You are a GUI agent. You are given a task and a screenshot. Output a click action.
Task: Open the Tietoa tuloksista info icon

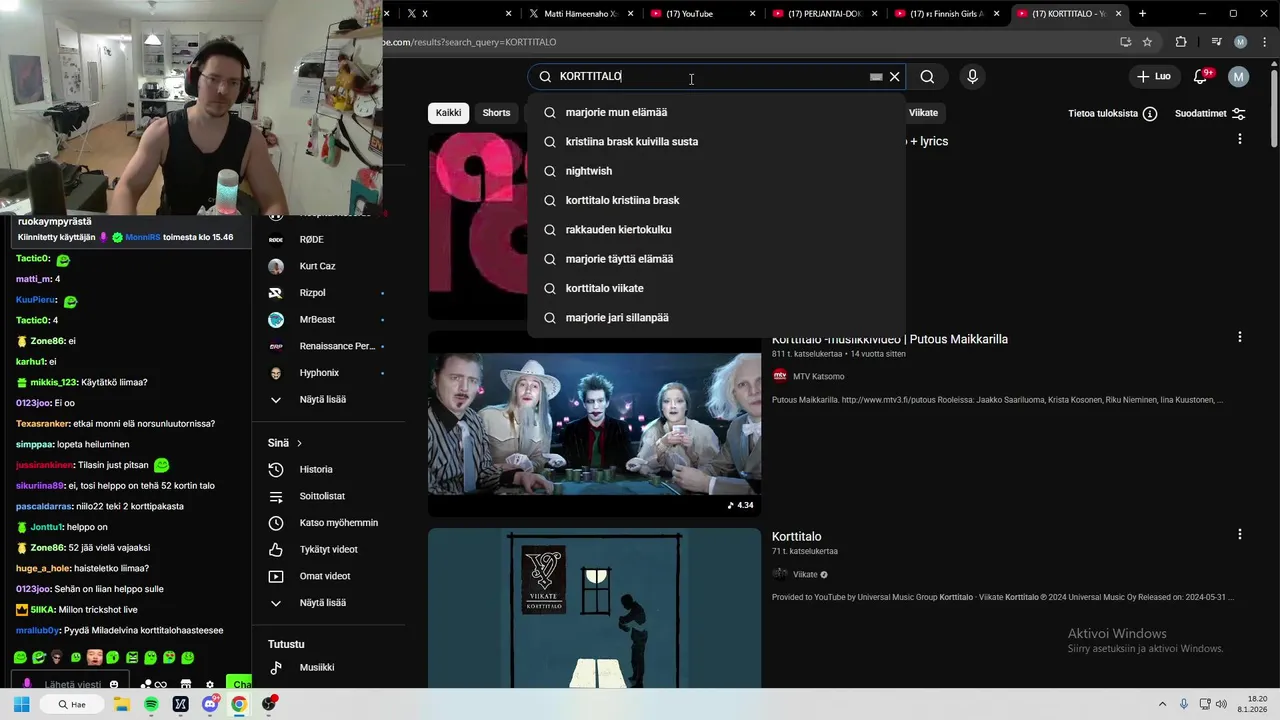(1150, 114)
